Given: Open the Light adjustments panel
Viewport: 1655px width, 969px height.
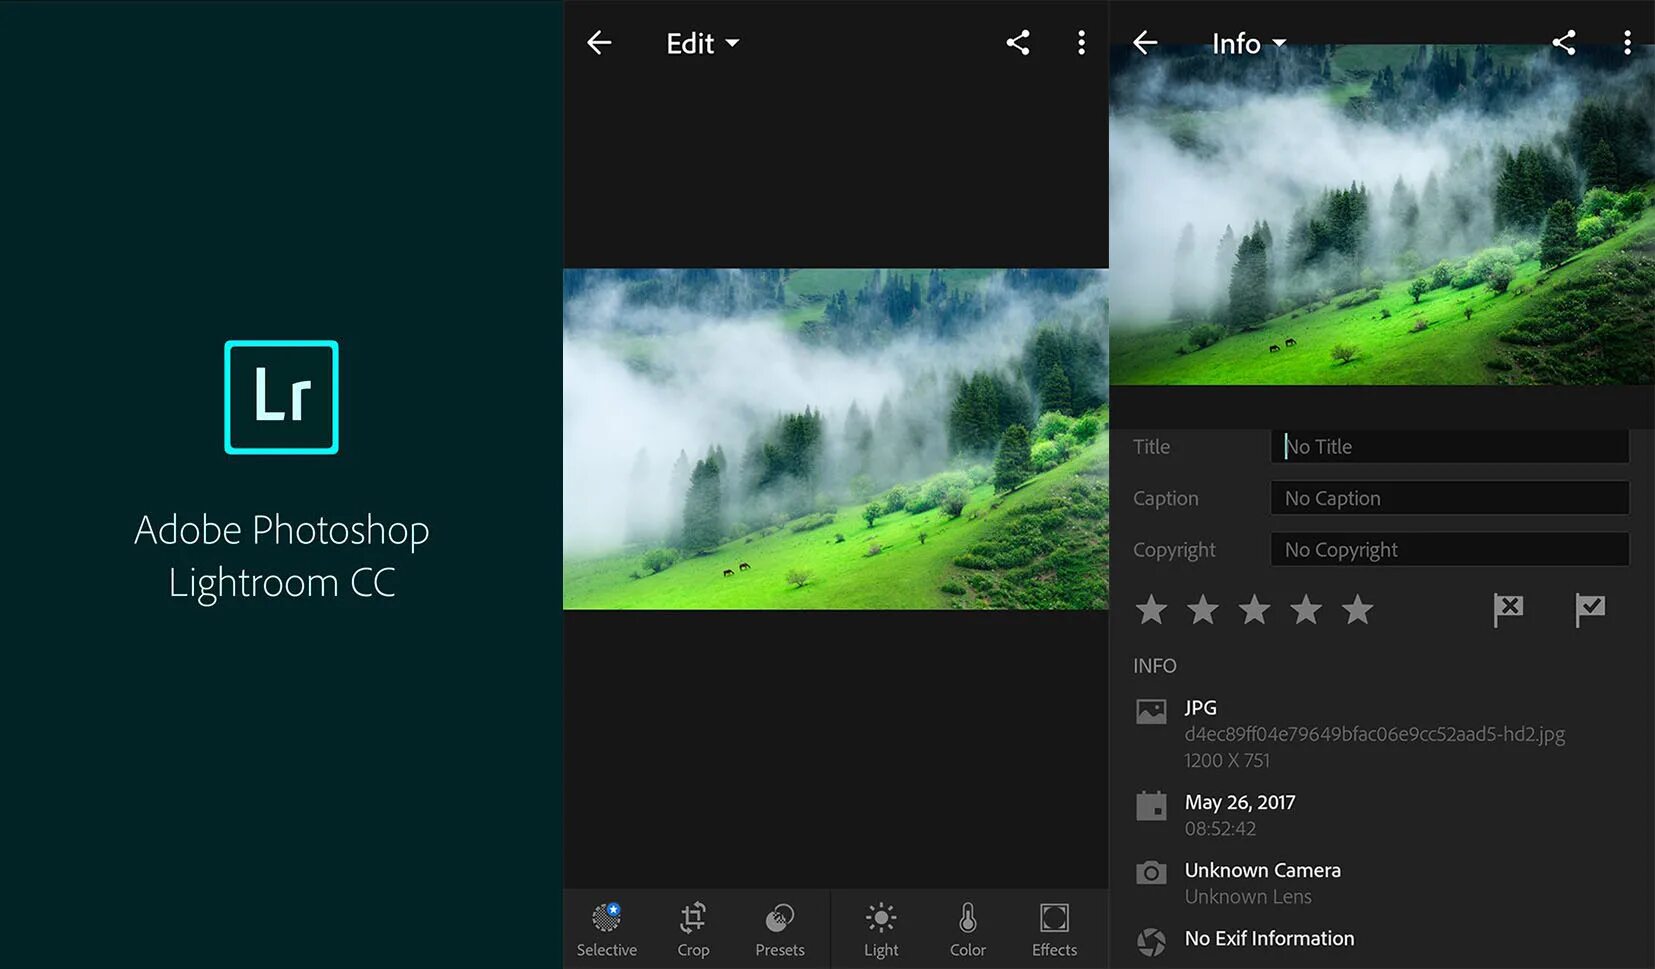Looking at the screenshot, I should pos(880,928).
